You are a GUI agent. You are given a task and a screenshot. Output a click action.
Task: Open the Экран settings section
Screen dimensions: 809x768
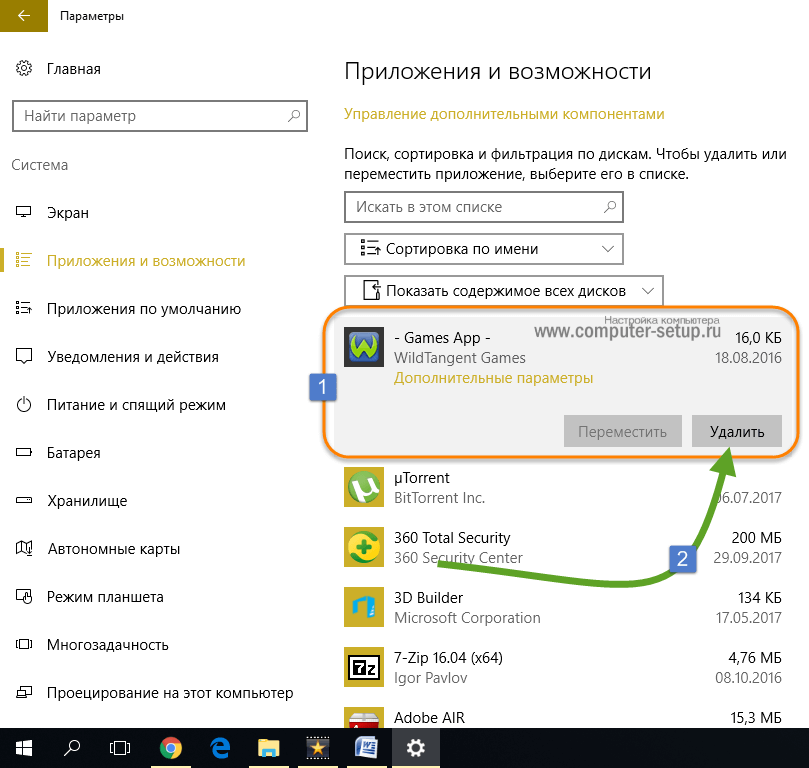(68, 213)
